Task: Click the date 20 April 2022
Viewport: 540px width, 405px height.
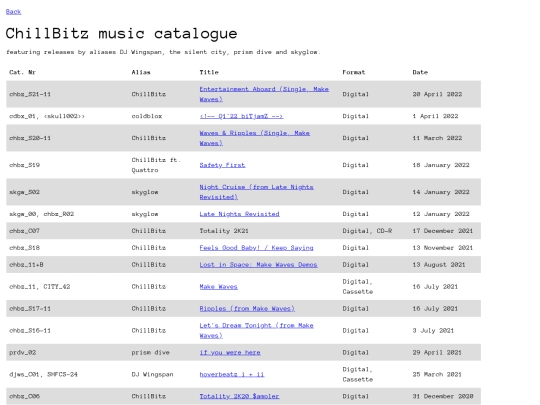Action: point(437,94)
